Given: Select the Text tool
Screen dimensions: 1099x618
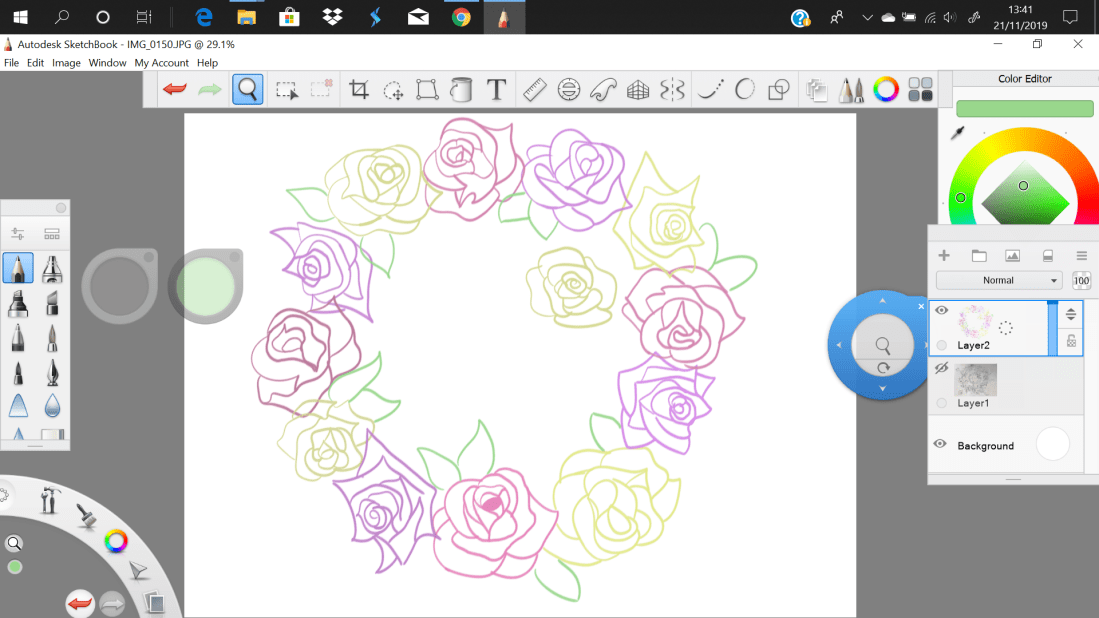Looking at the screenshot, I should point(496,89).
